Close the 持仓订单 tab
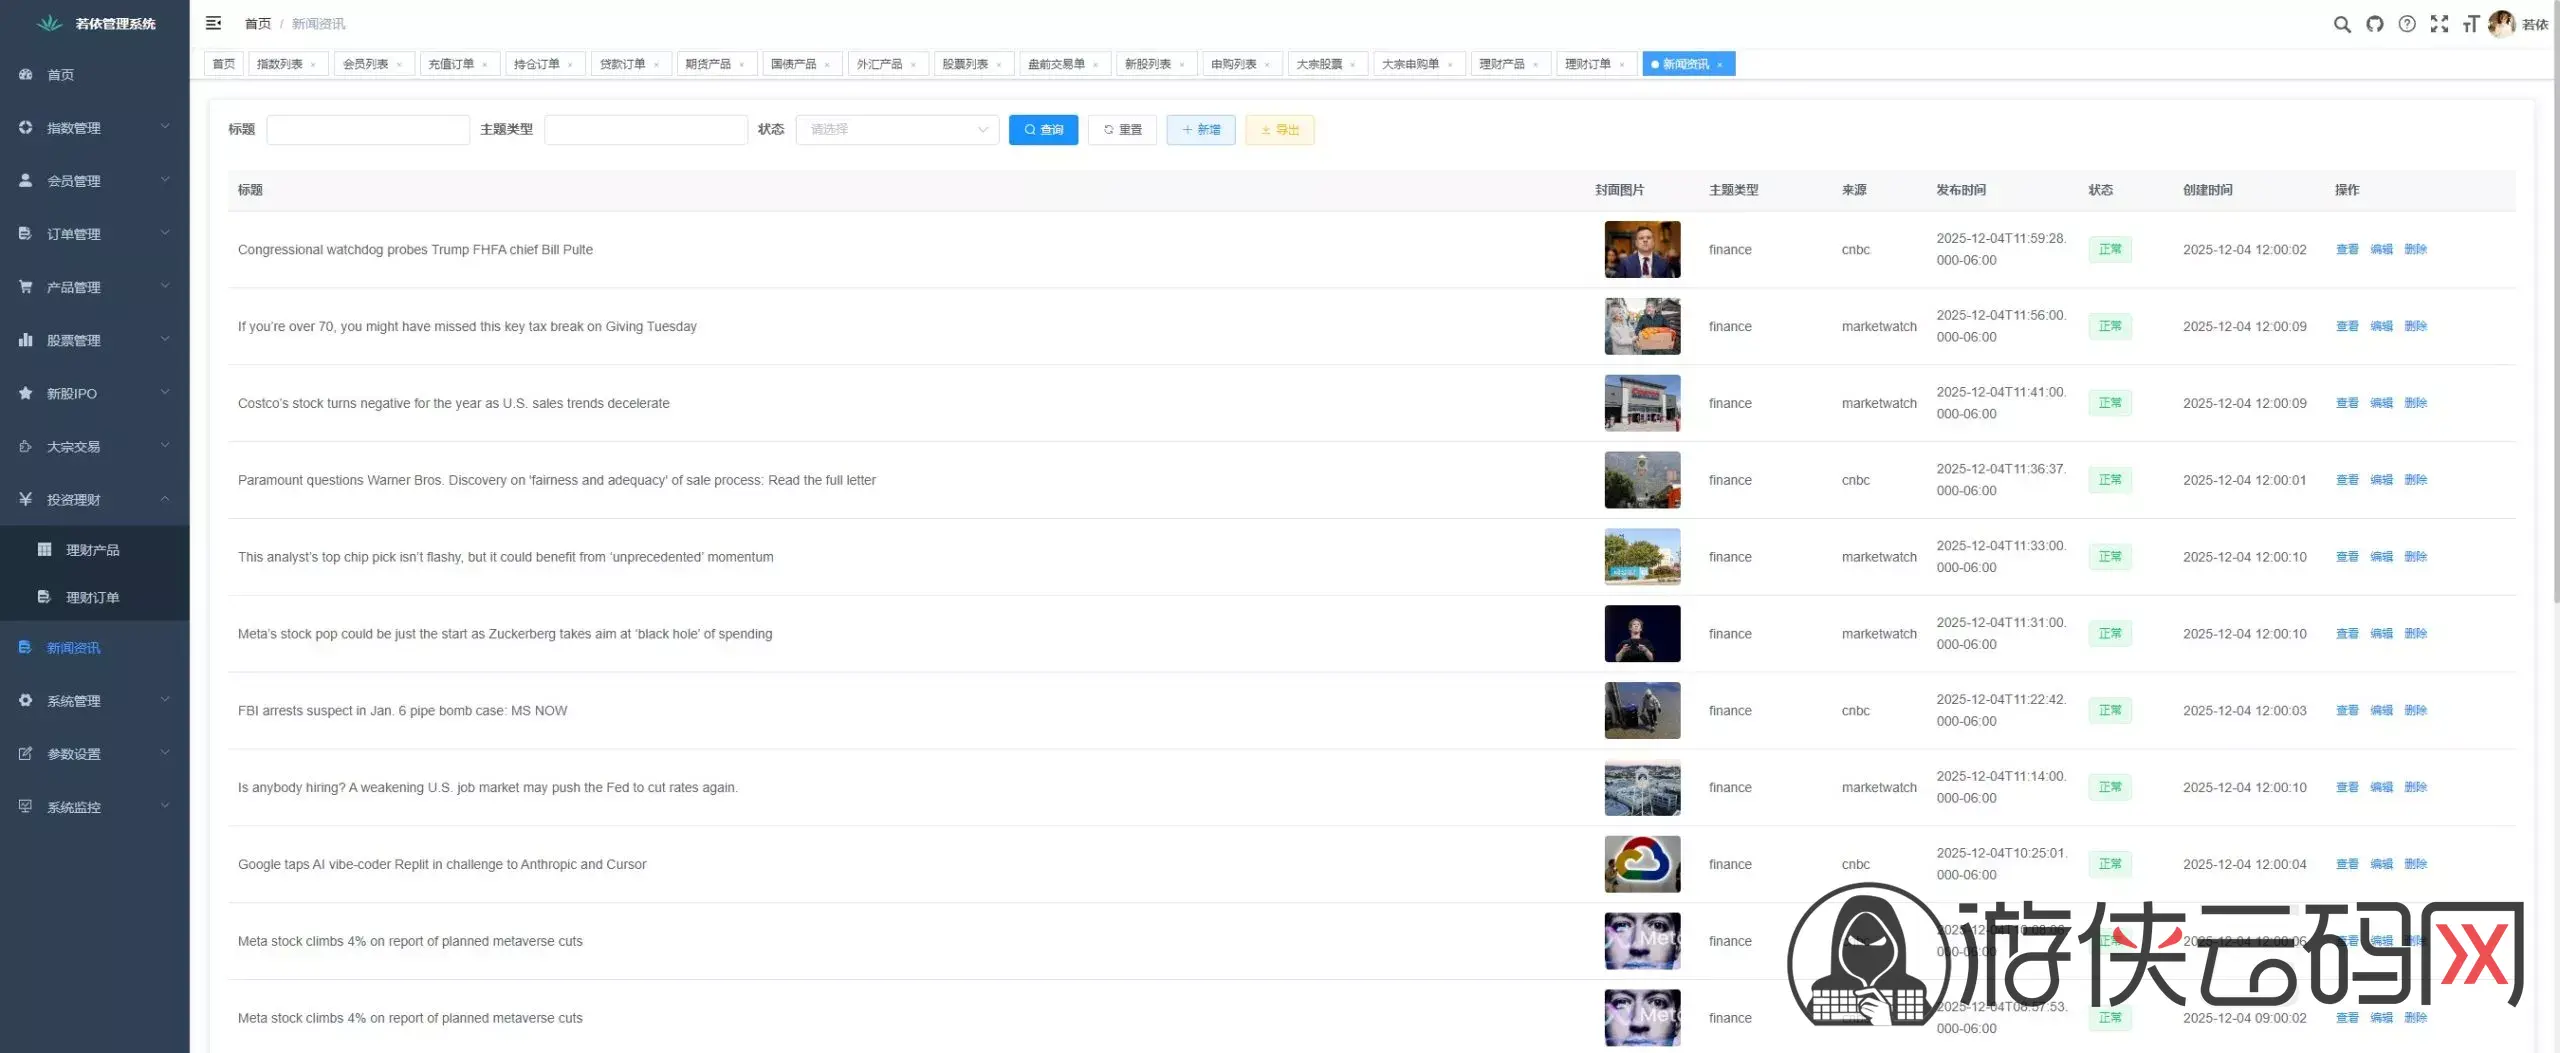The width and height of the screenshot is (2560, 1053). (x=570, y=65)
